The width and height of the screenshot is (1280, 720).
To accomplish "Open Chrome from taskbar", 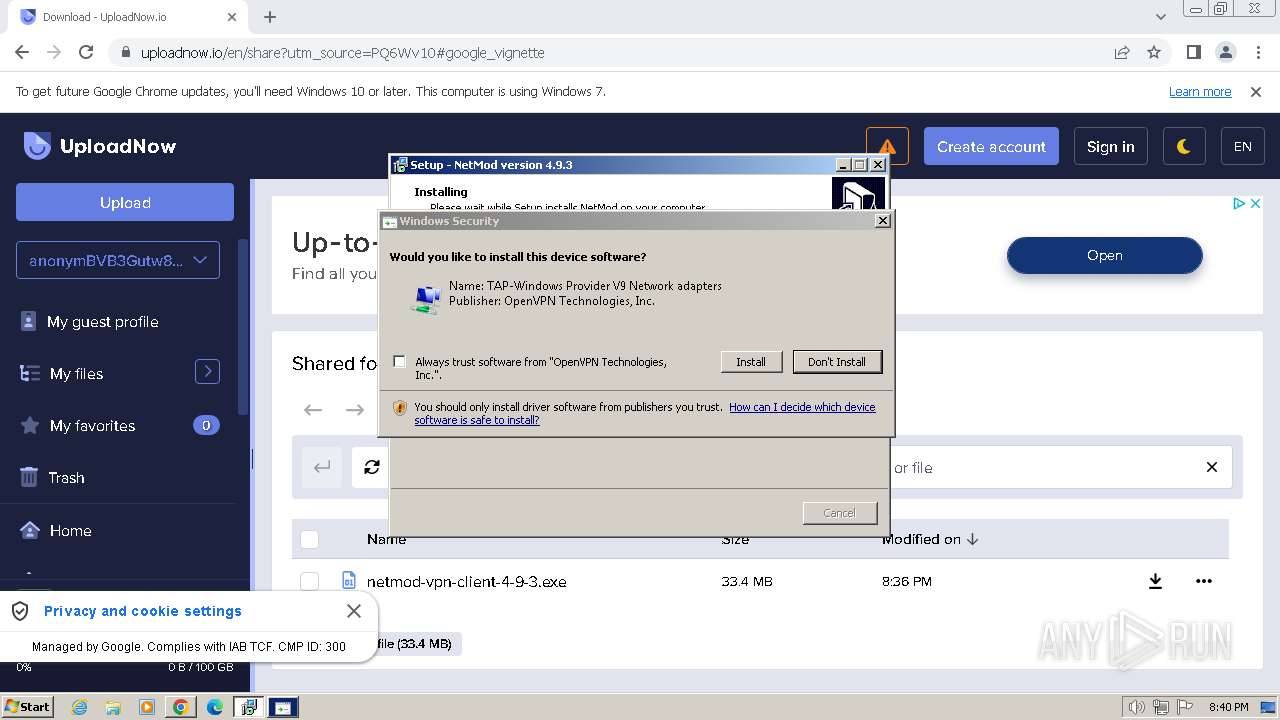I will click(181, 707).
